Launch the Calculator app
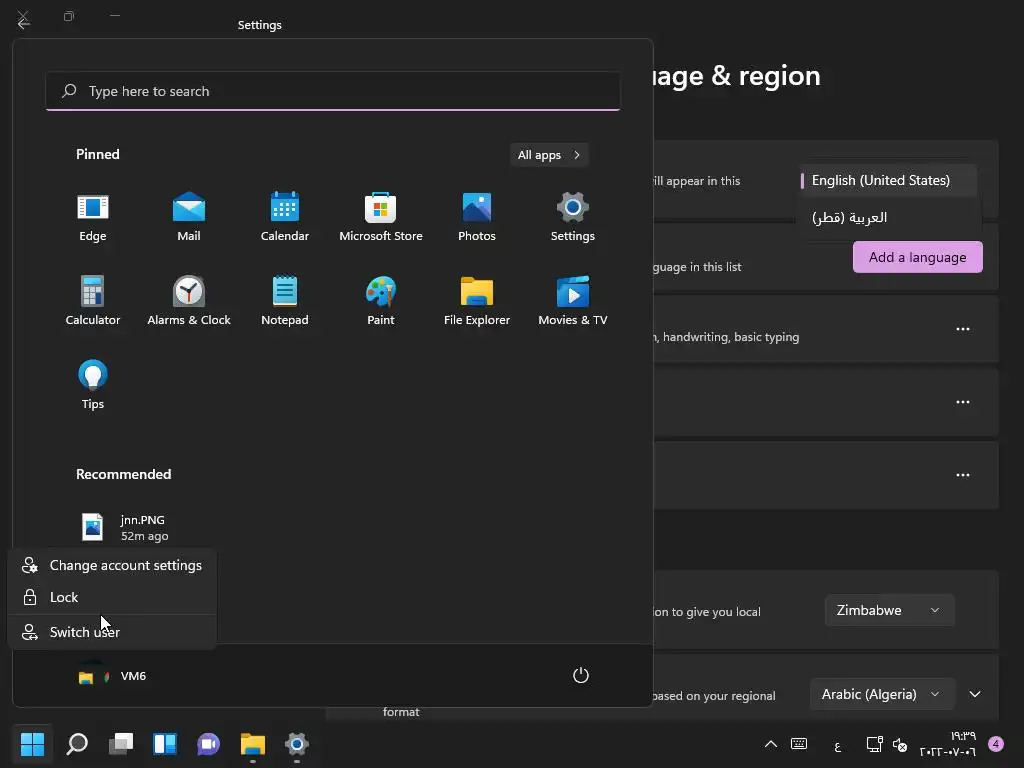 click(93, 301)
